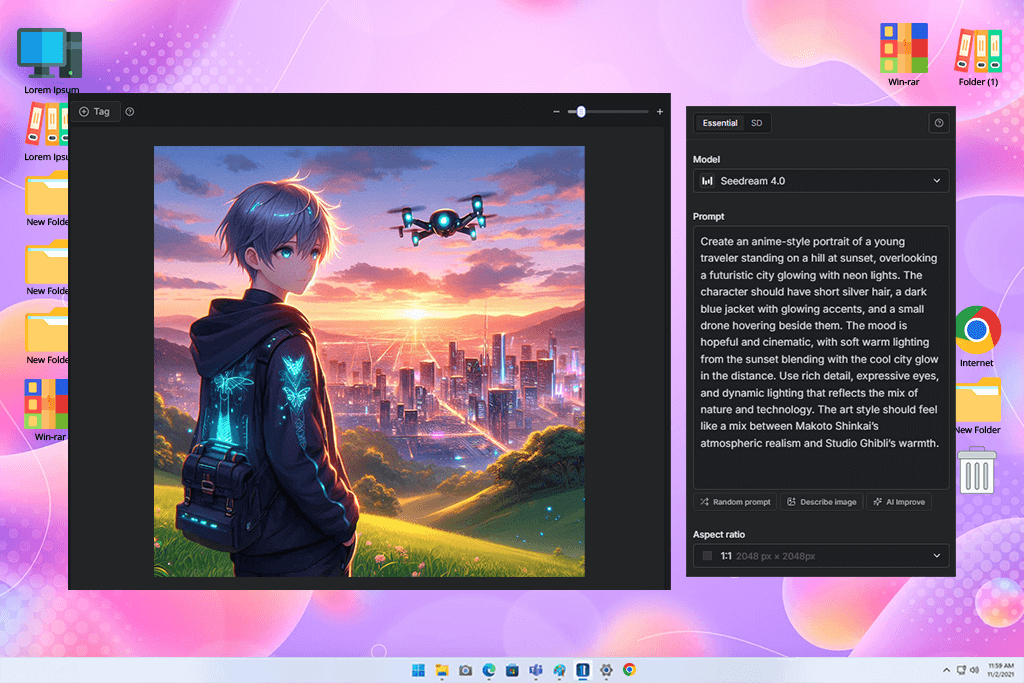Select the generated anime portrait image
Image resolution: width=1024 pixels, height=683 pixels.
[369, 361]
